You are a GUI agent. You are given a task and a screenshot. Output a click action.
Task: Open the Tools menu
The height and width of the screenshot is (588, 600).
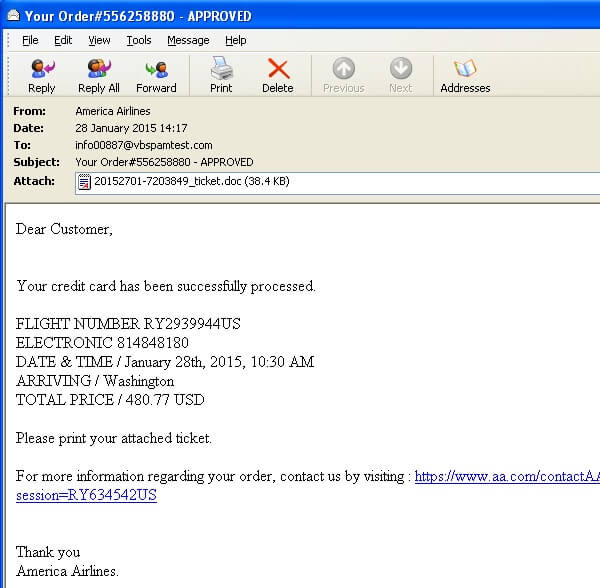[x=139, y=40]
